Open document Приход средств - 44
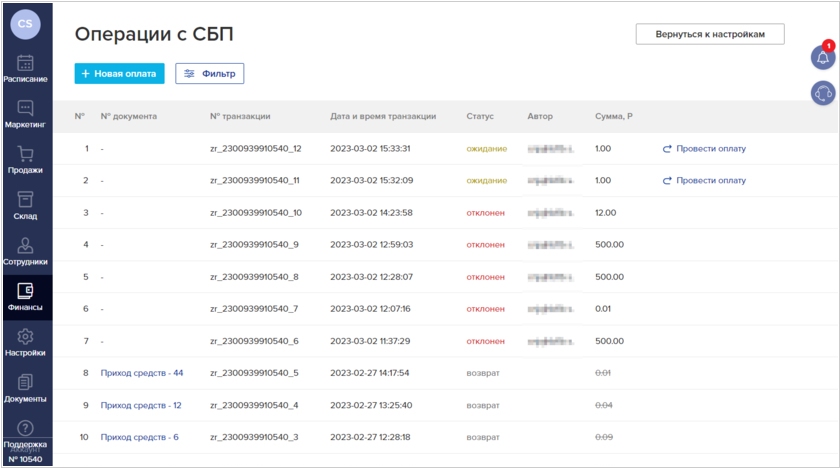Image resolution: width=840 pixels, height=468 pixels. tap(142, 373)
